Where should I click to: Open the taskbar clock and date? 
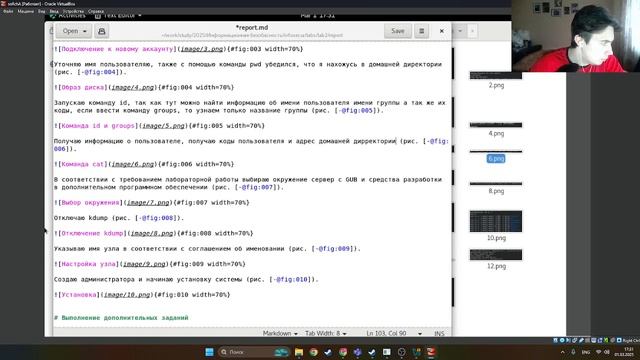coord(624,352)
